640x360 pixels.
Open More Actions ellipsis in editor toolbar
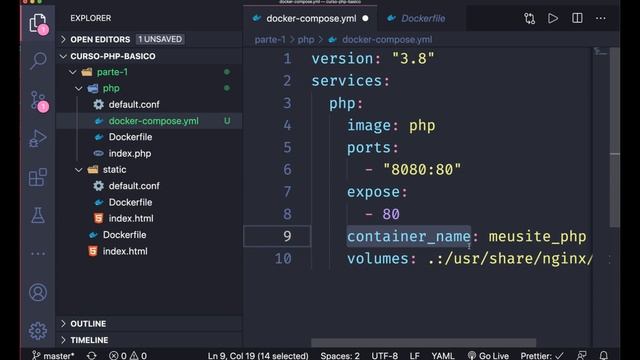pyautogui.click(x=601, y=18)
